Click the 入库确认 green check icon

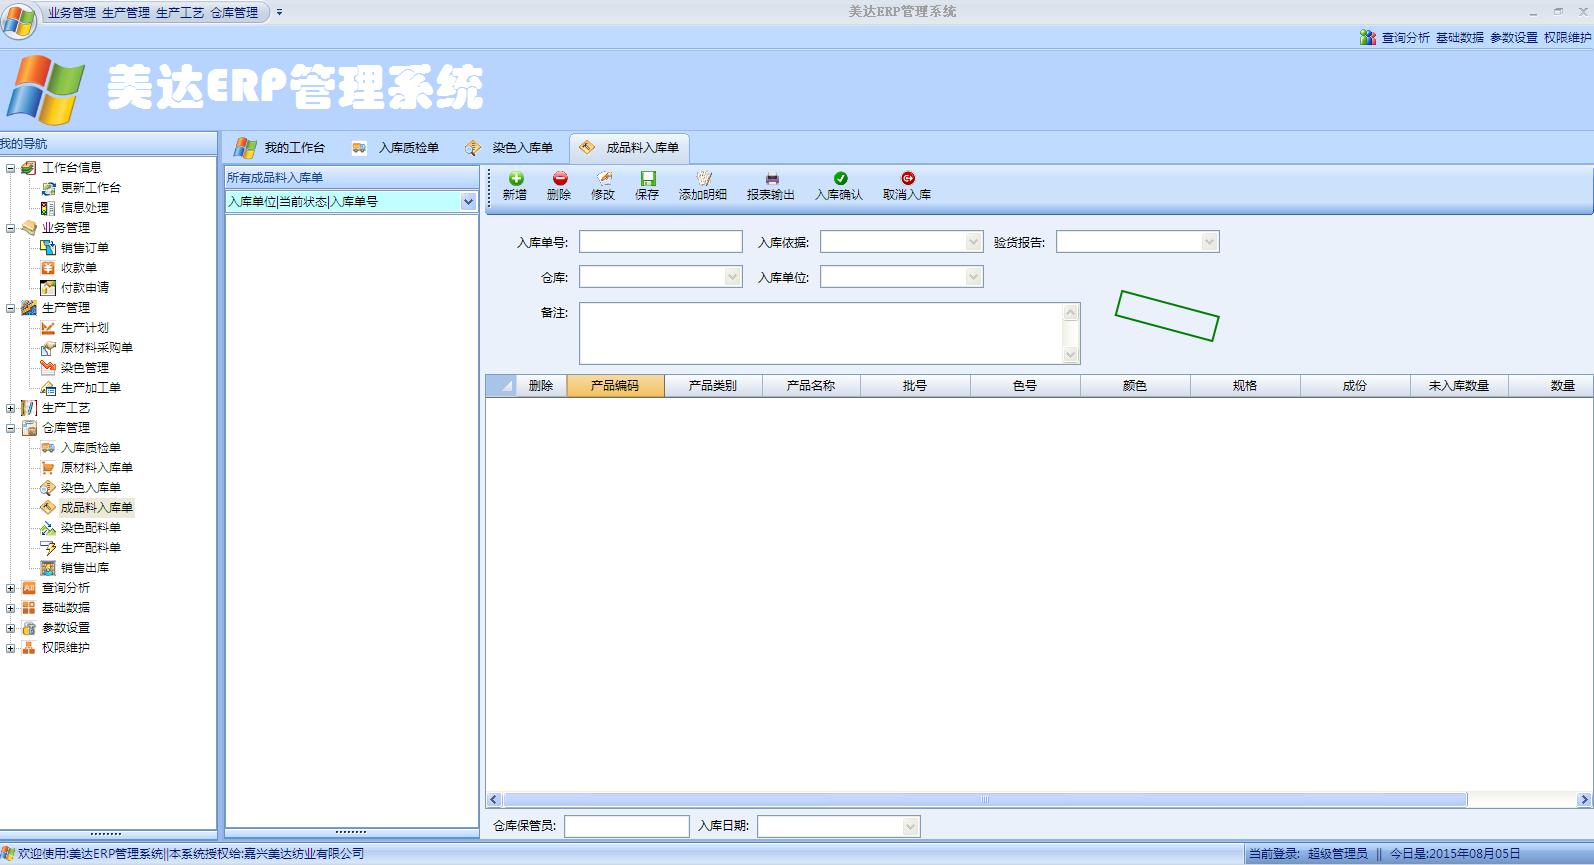pos(839,179)
